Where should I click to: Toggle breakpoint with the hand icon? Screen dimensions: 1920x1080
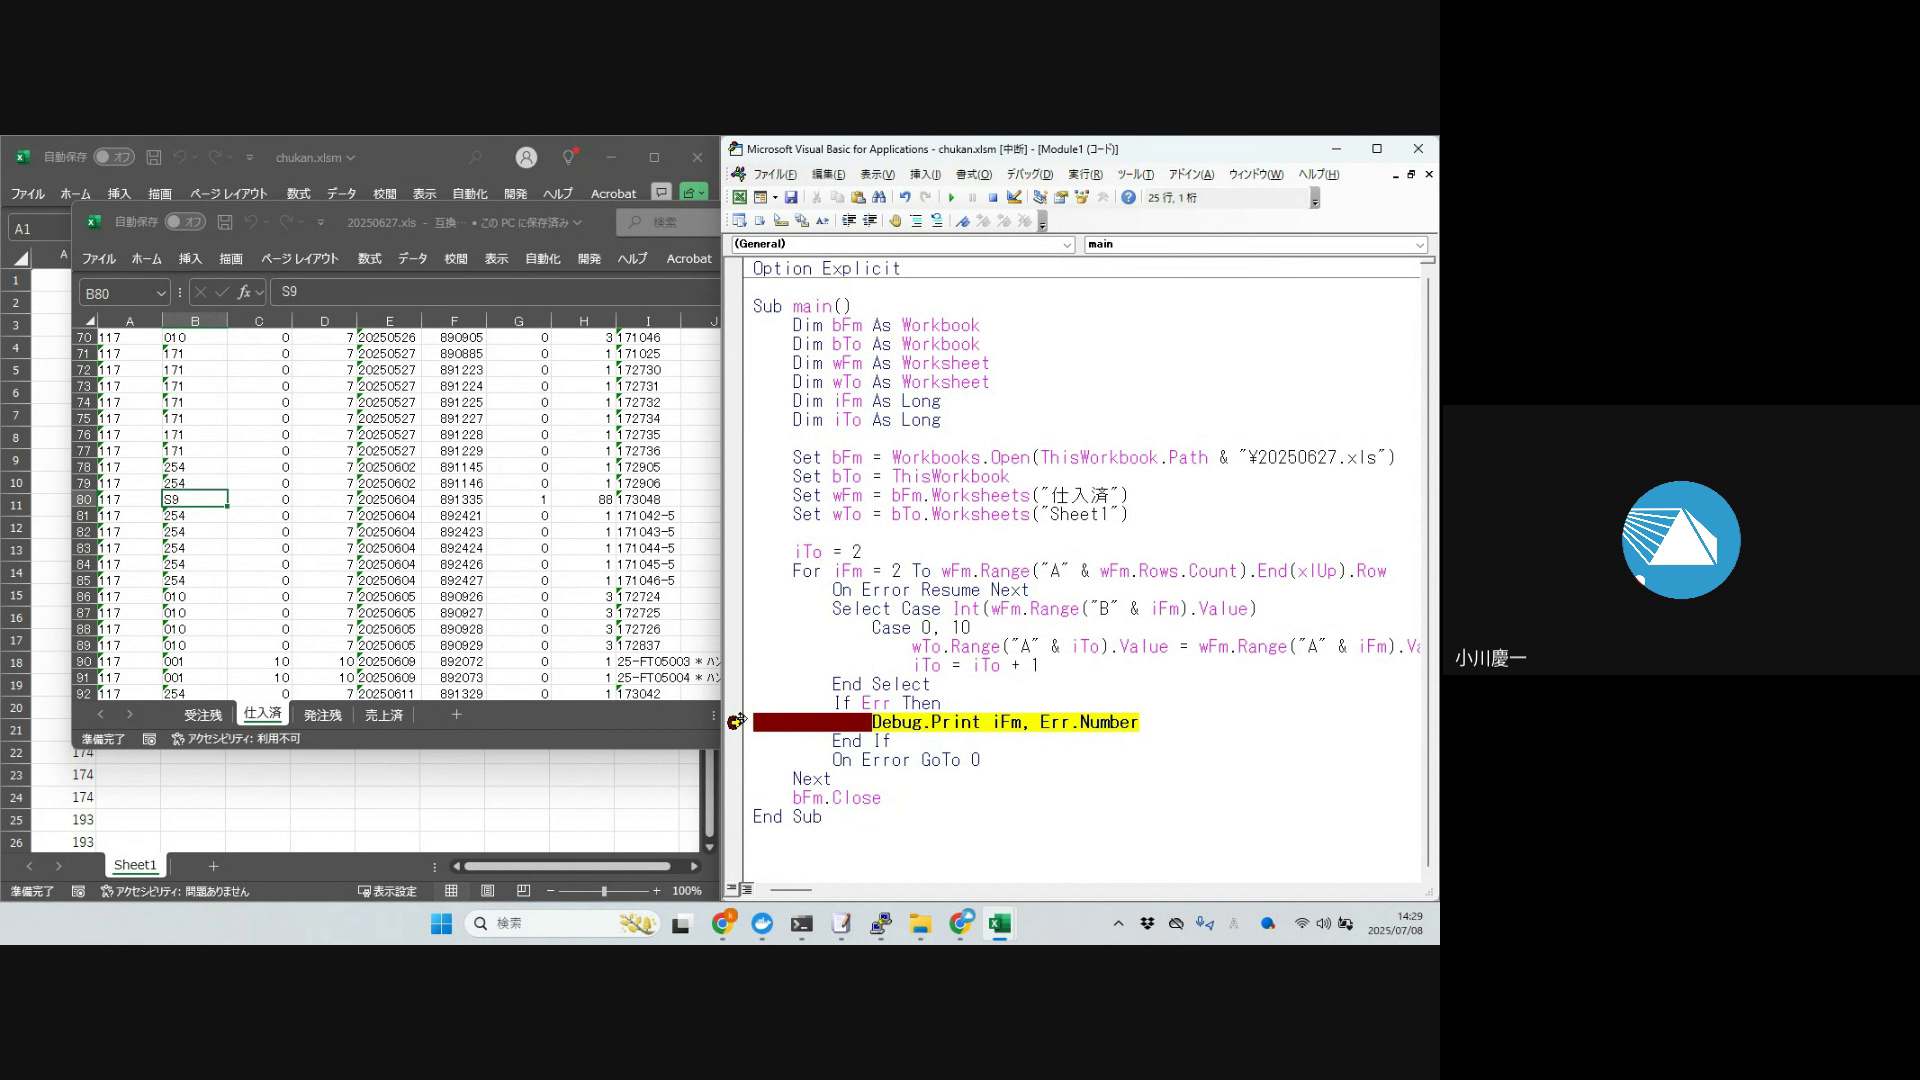[x=895, y=221]
